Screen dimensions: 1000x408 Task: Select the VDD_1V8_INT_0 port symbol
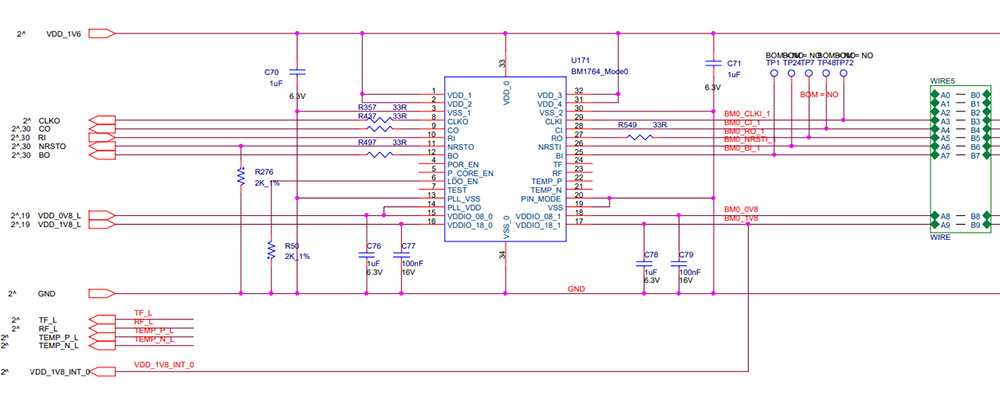coord(106,371)
